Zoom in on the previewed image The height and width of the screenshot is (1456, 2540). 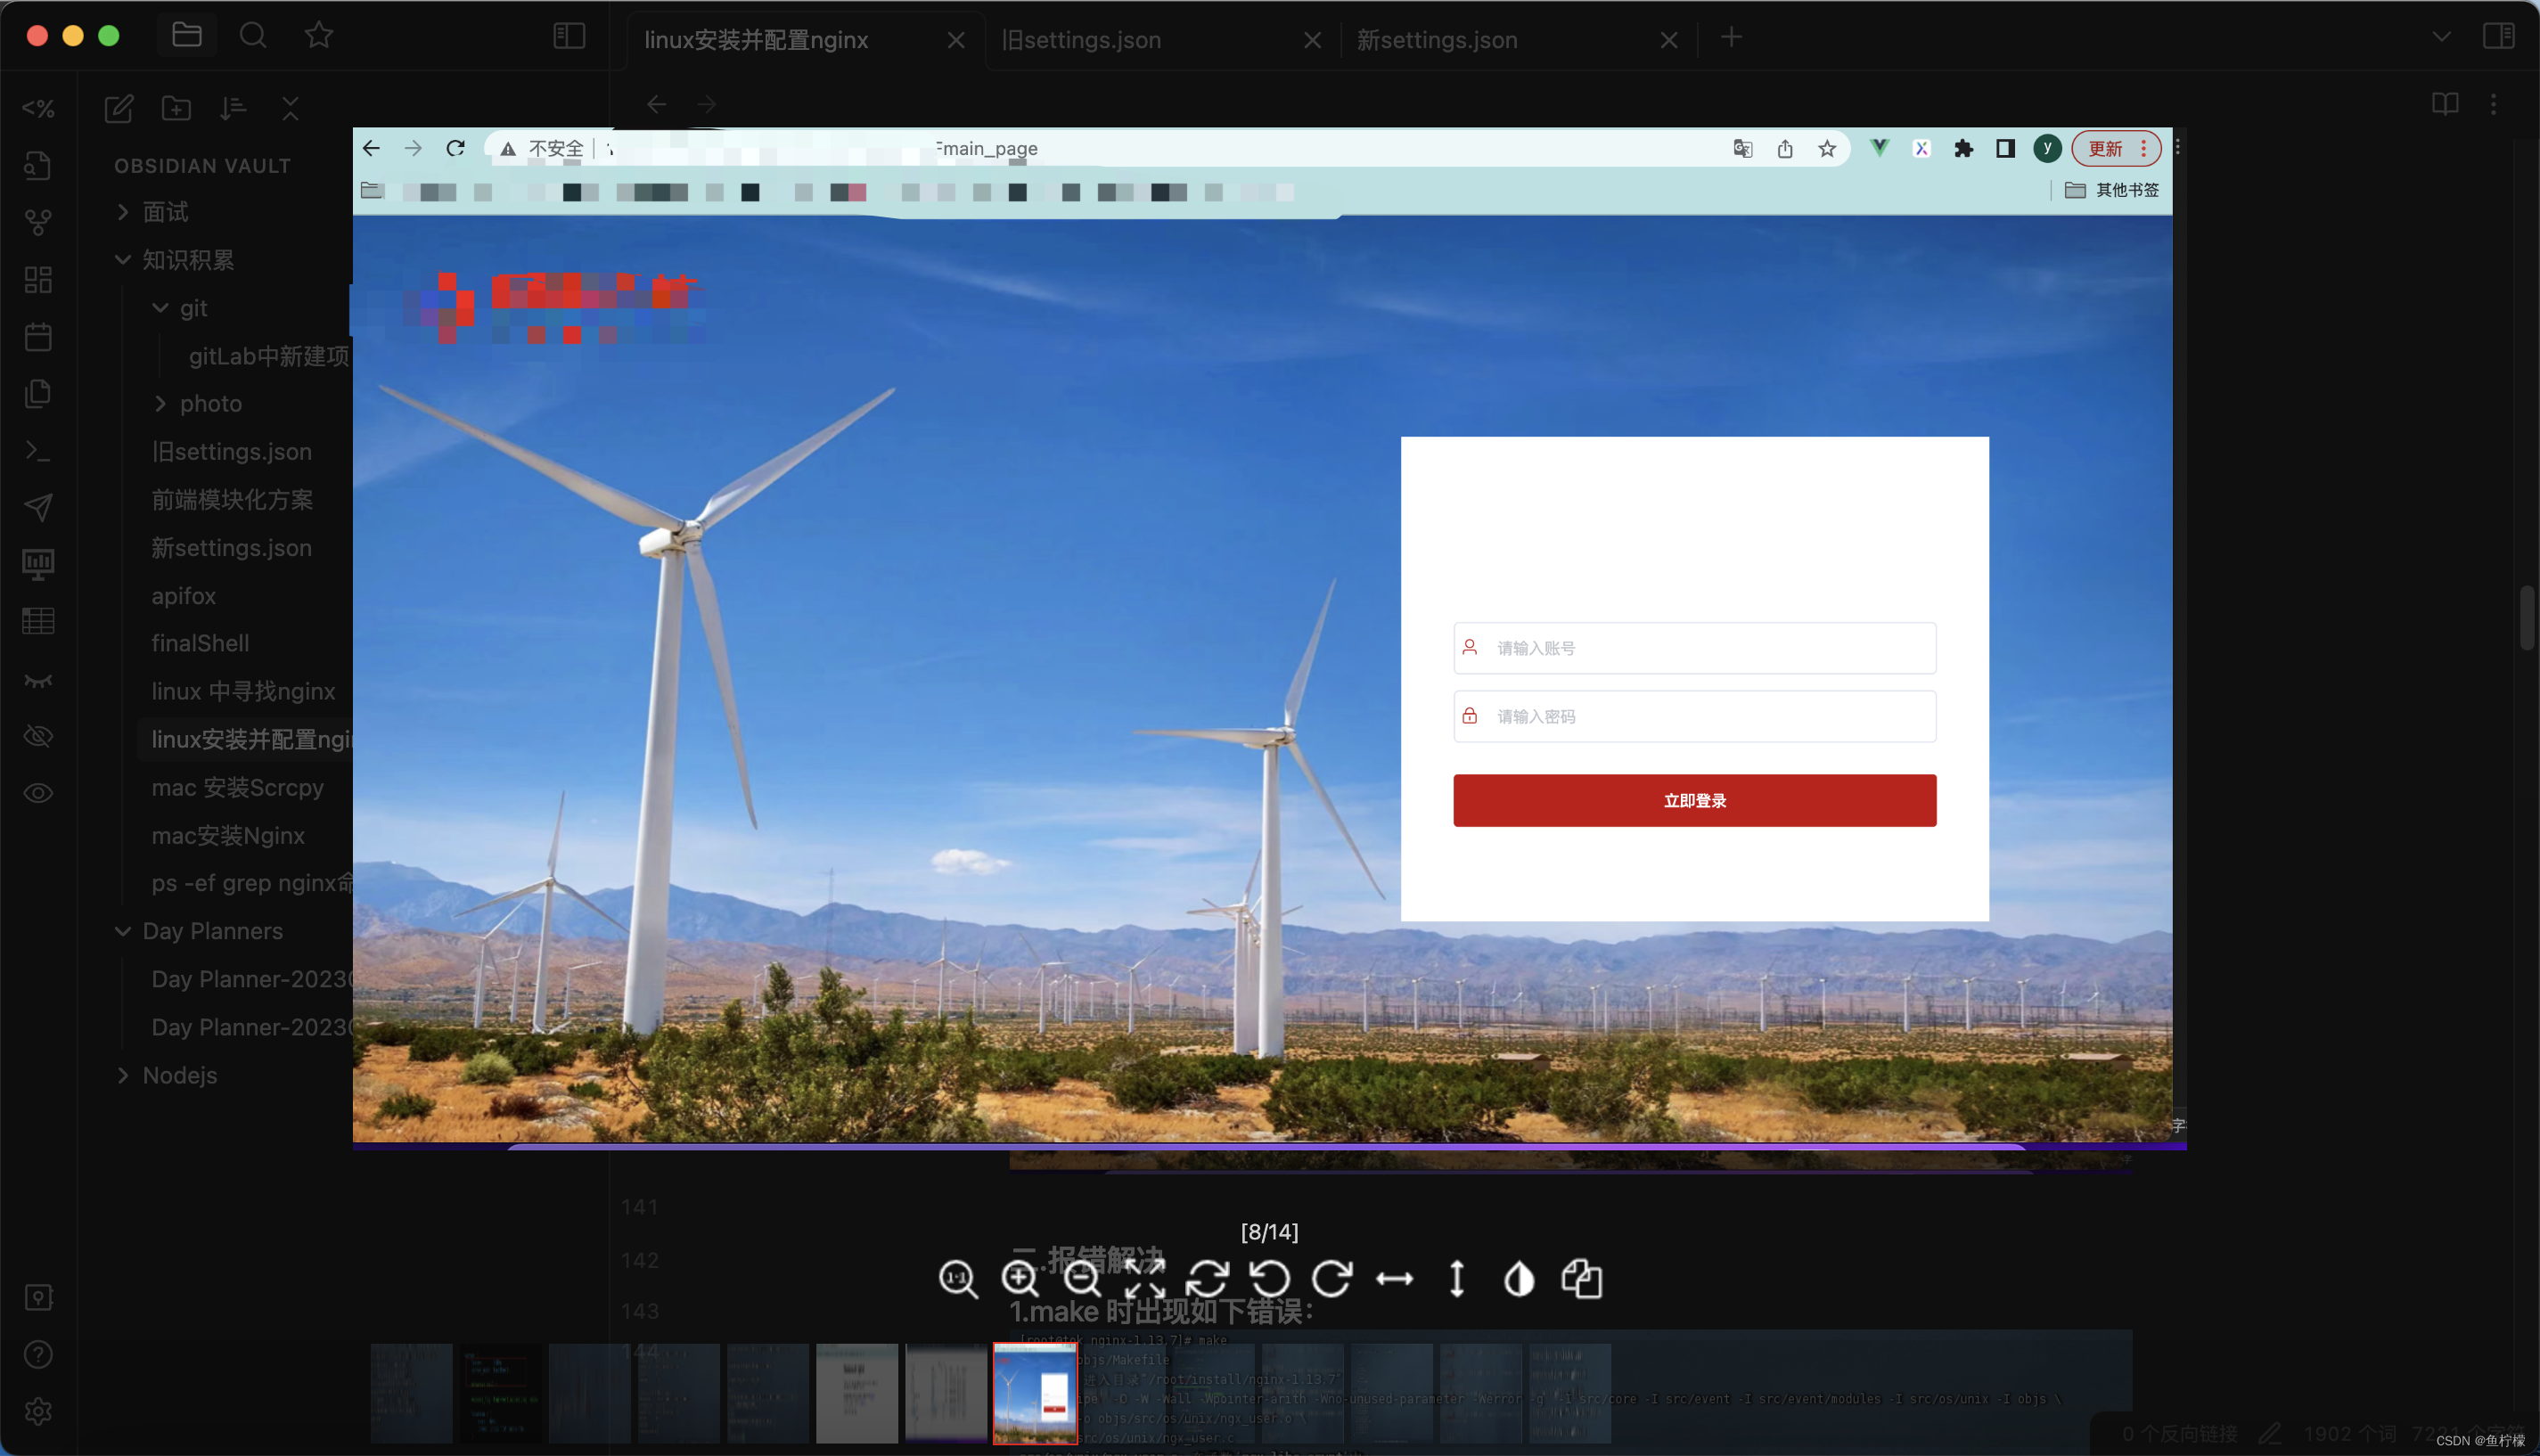pyautogui.click(x=1020, y=1279)
